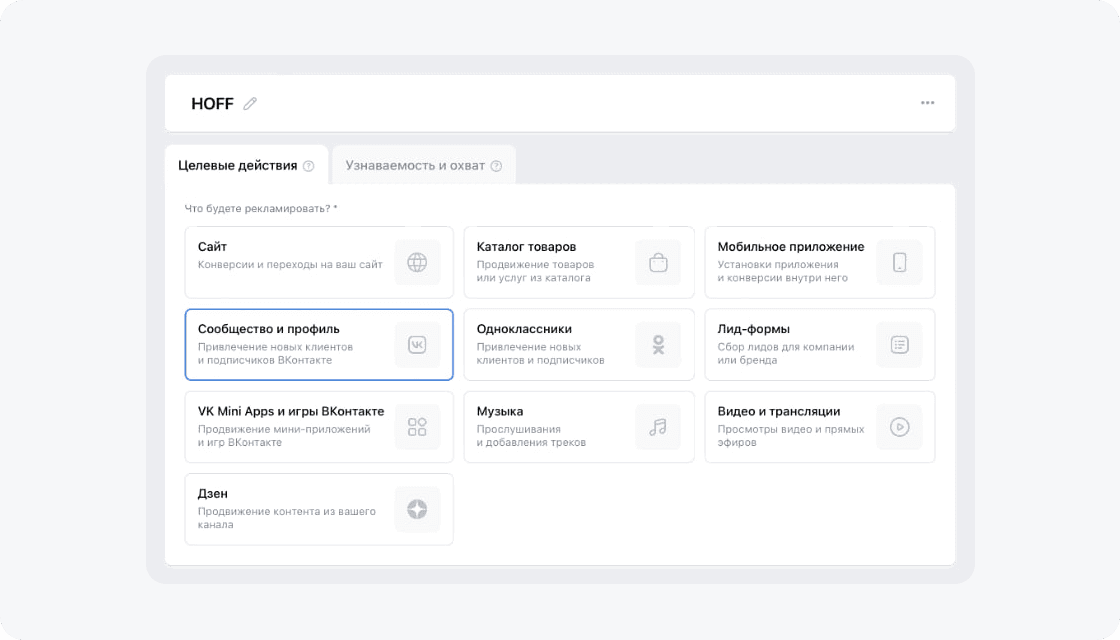Choose the Музыка option title
This screenshot has height=640, width=1120.
coord(499,411)
